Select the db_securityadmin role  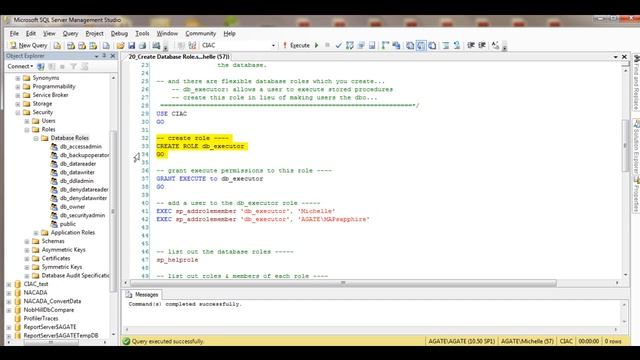[x=82, y=215]
